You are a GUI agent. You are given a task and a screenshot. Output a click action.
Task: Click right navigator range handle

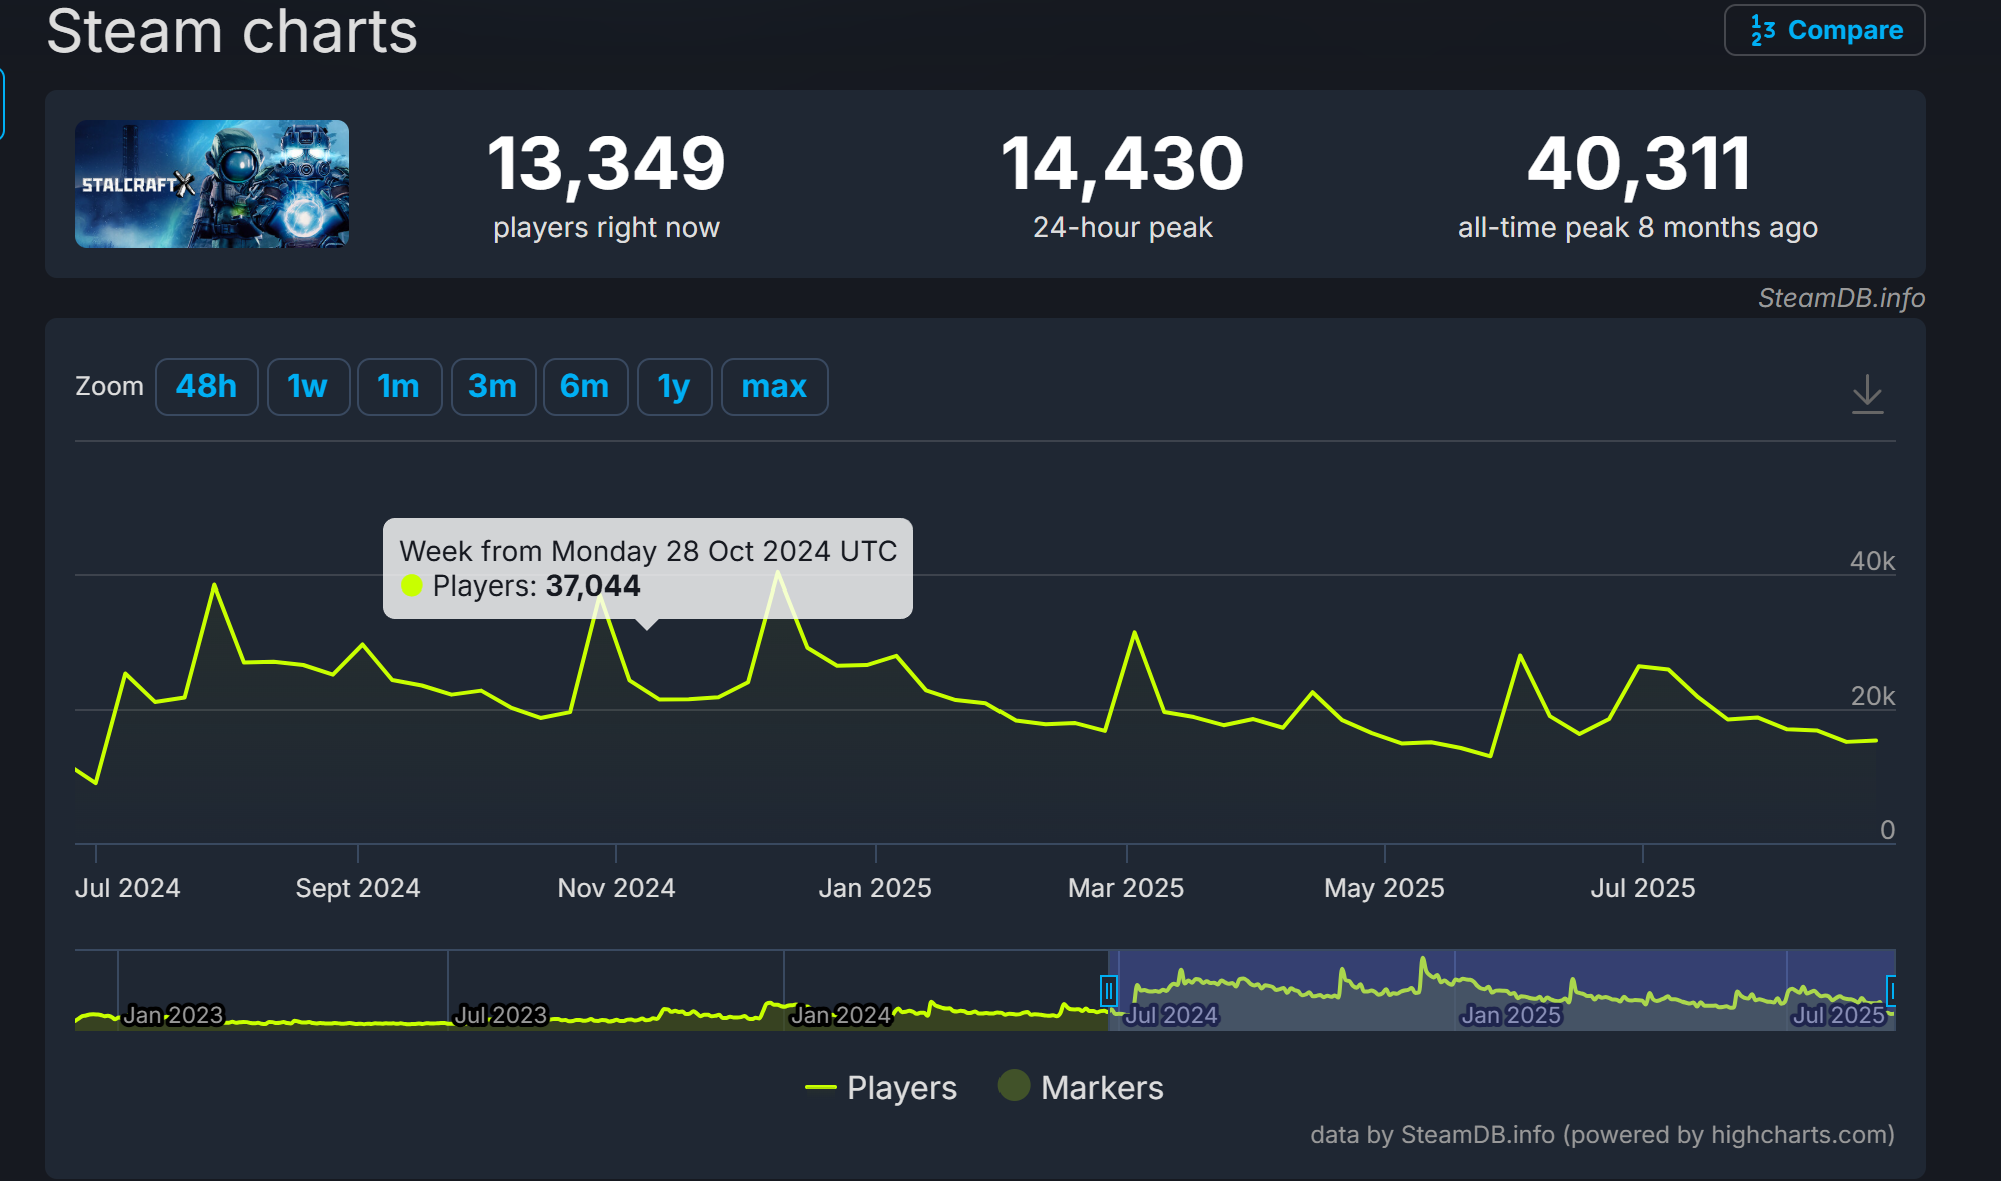(1890, 990)
